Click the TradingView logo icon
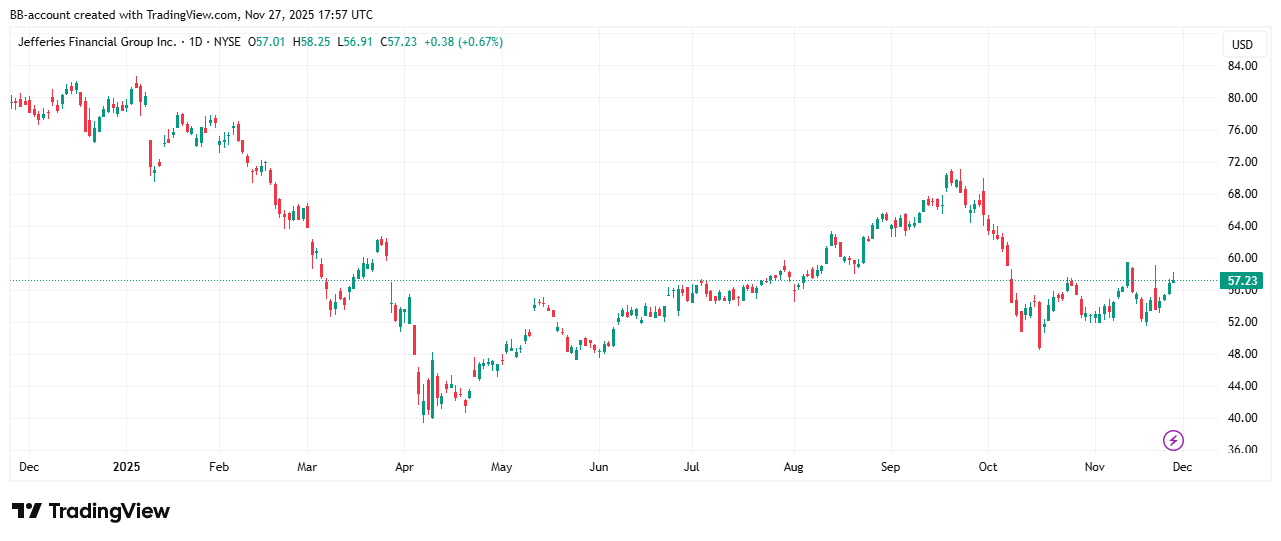The height and width of the screenshot is (541, 1281). [27, 511]
